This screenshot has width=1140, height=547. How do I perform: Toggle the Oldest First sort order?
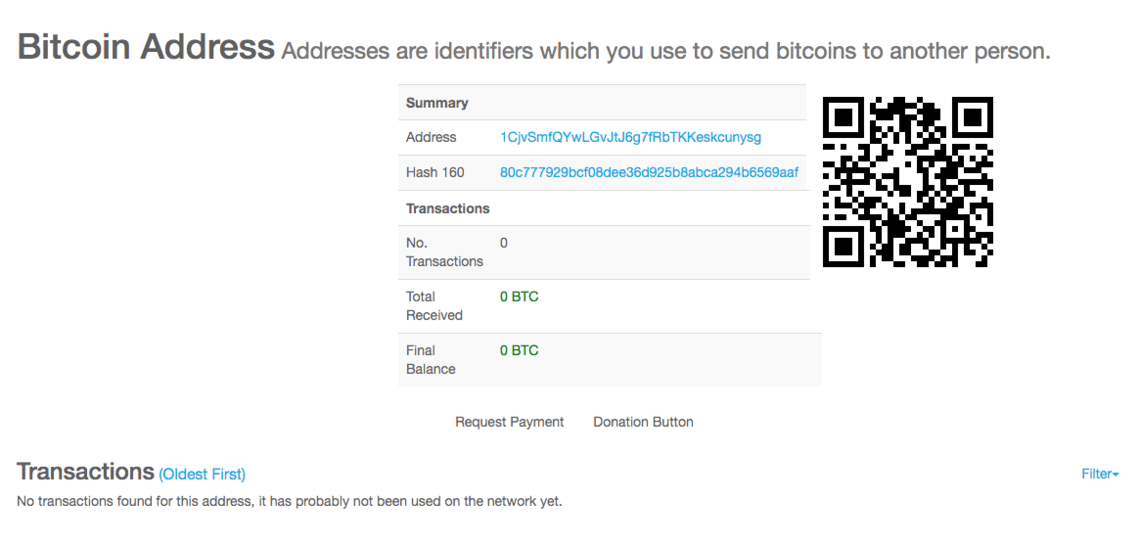(202, 474)
